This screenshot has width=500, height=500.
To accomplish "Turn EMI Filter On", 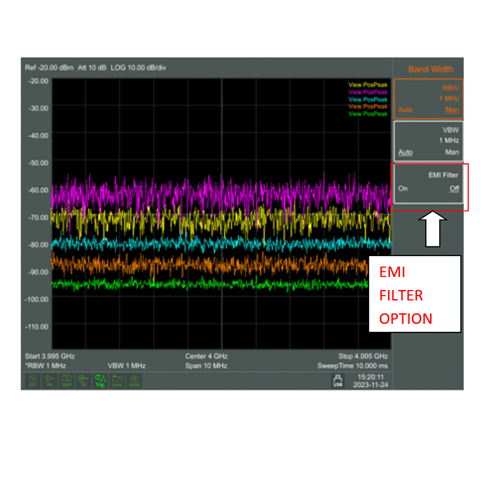I will click(x=403, y=188).
